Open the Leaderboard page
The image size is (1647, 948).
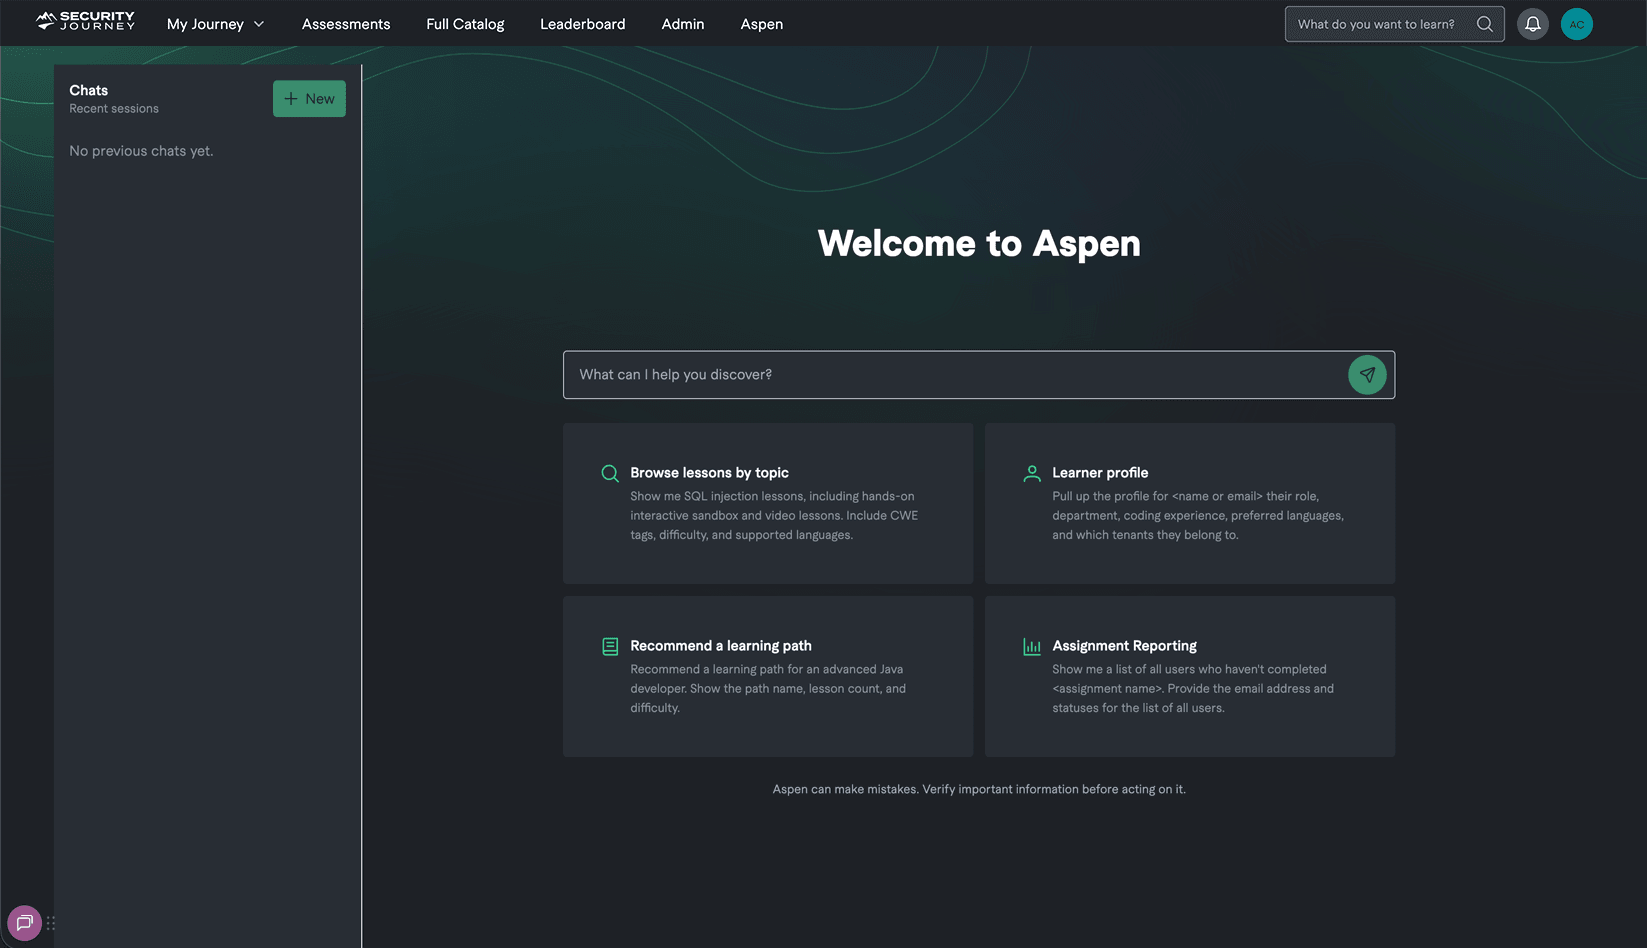tap(583, 24)
